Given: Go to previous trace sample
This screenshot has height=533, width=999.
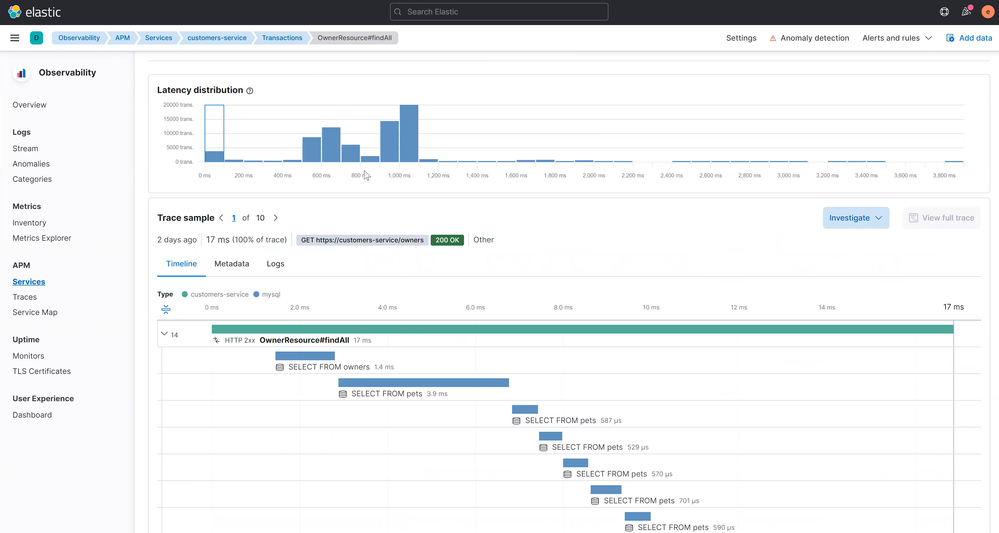Looking at the screenshot, I should pos(221,218).
